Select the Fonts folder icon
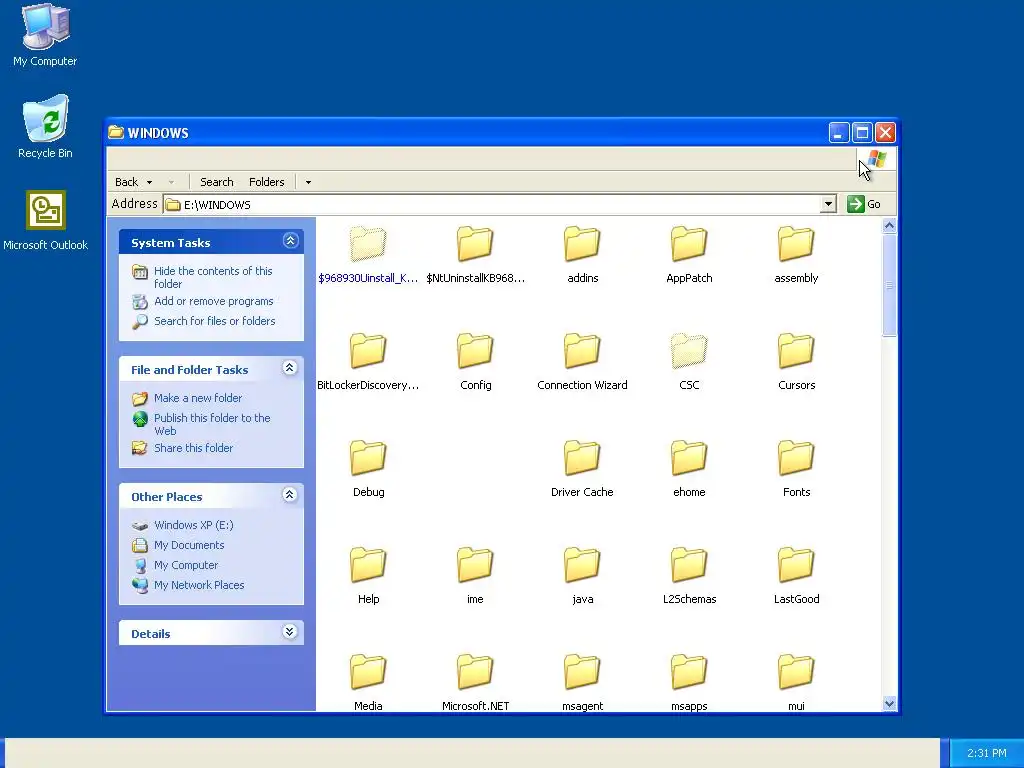The height and width of the screenshot is (768, 1024). coord(796,458)
